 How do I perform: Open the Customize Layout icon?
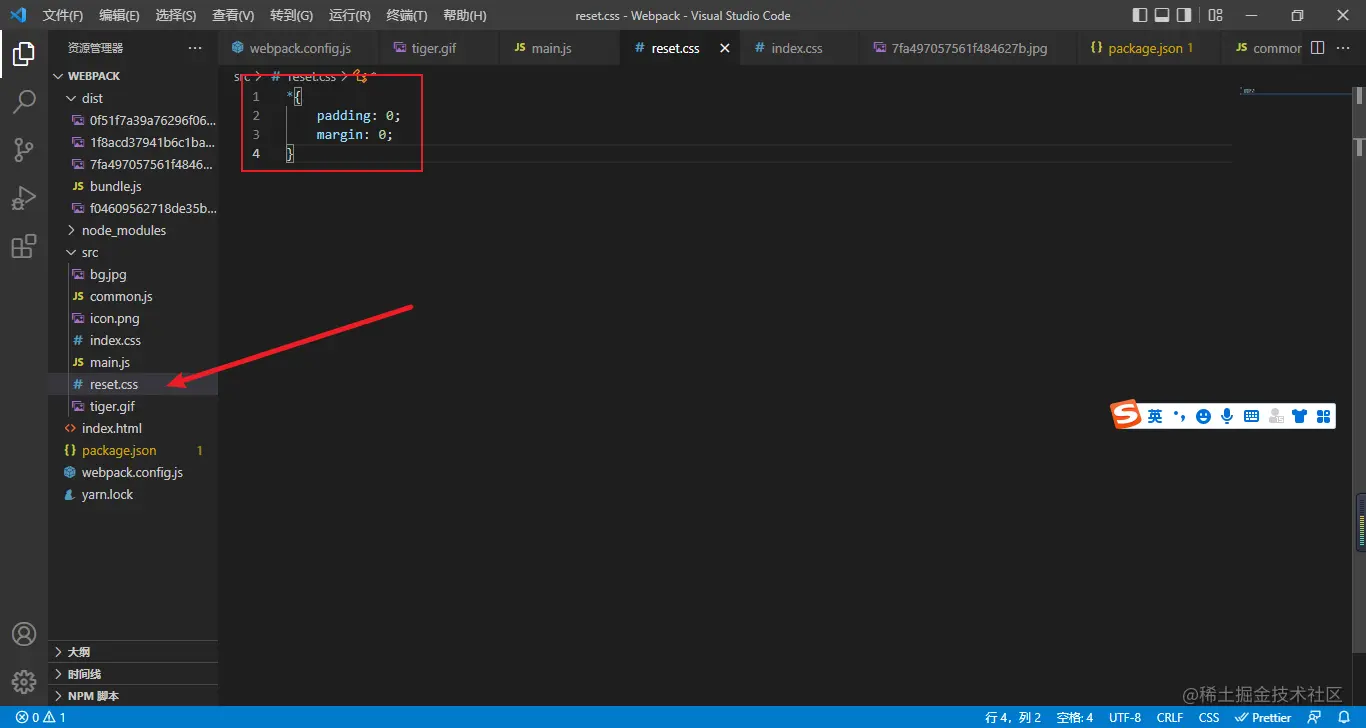pyautogui.click(x=1215, y=15)
